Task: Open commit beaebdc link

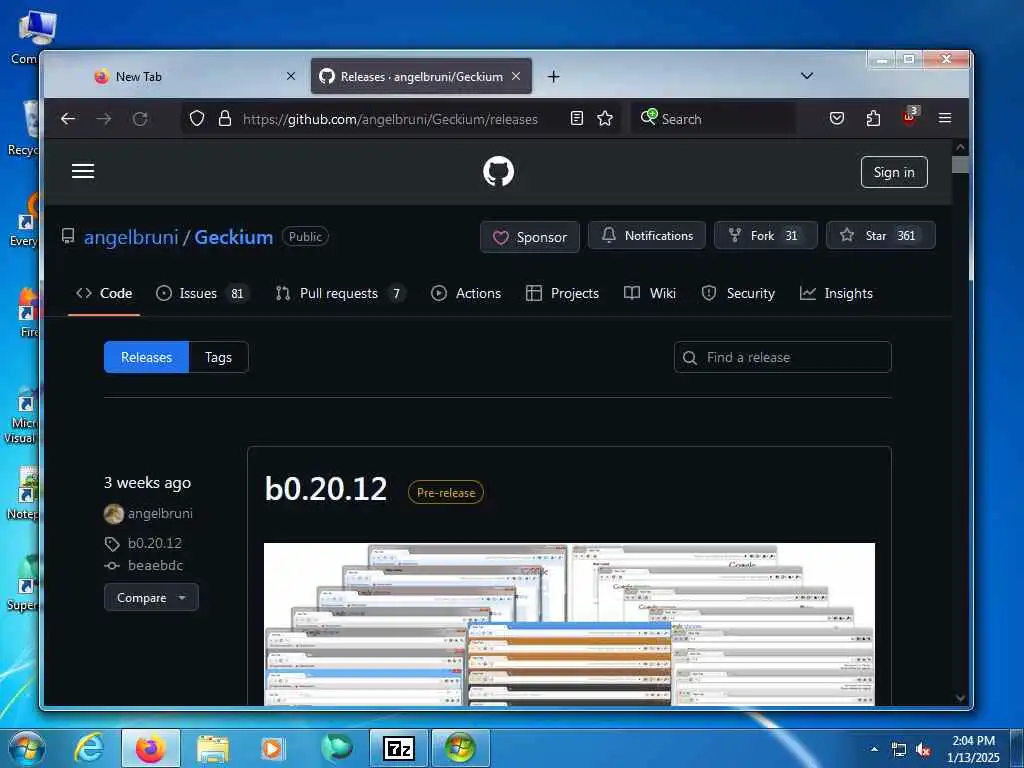Action: [x=155, y=566]
